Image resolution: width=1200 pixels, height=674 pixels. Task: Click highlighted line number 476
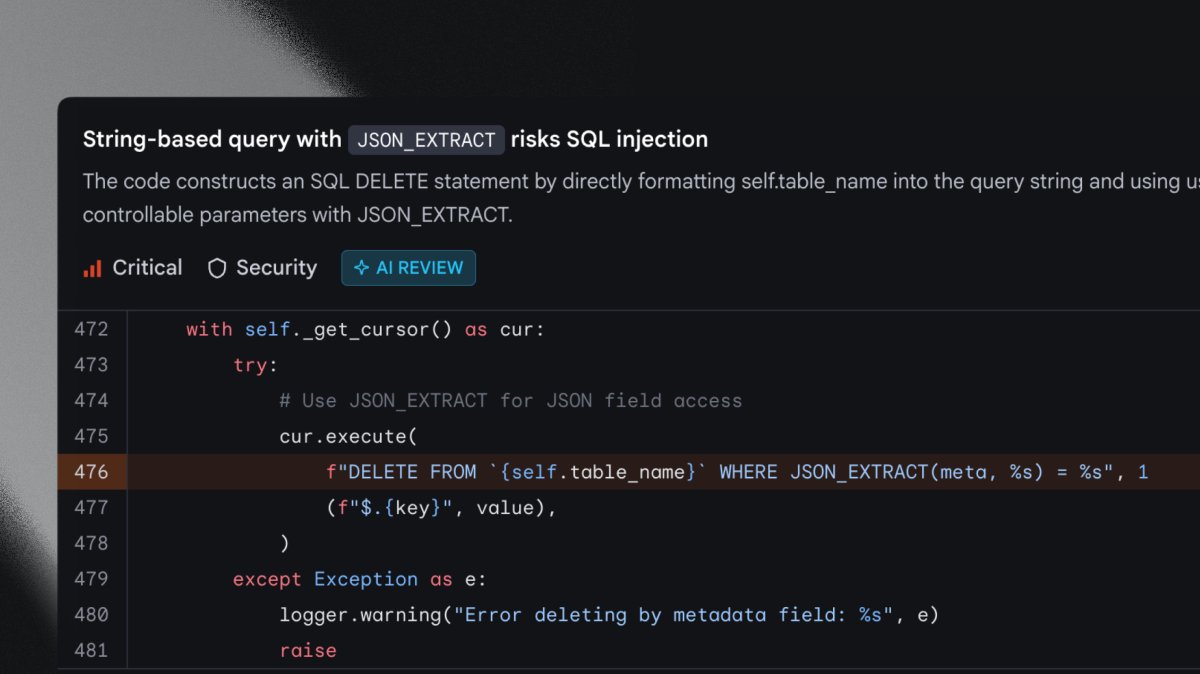(x=91, y=472)
